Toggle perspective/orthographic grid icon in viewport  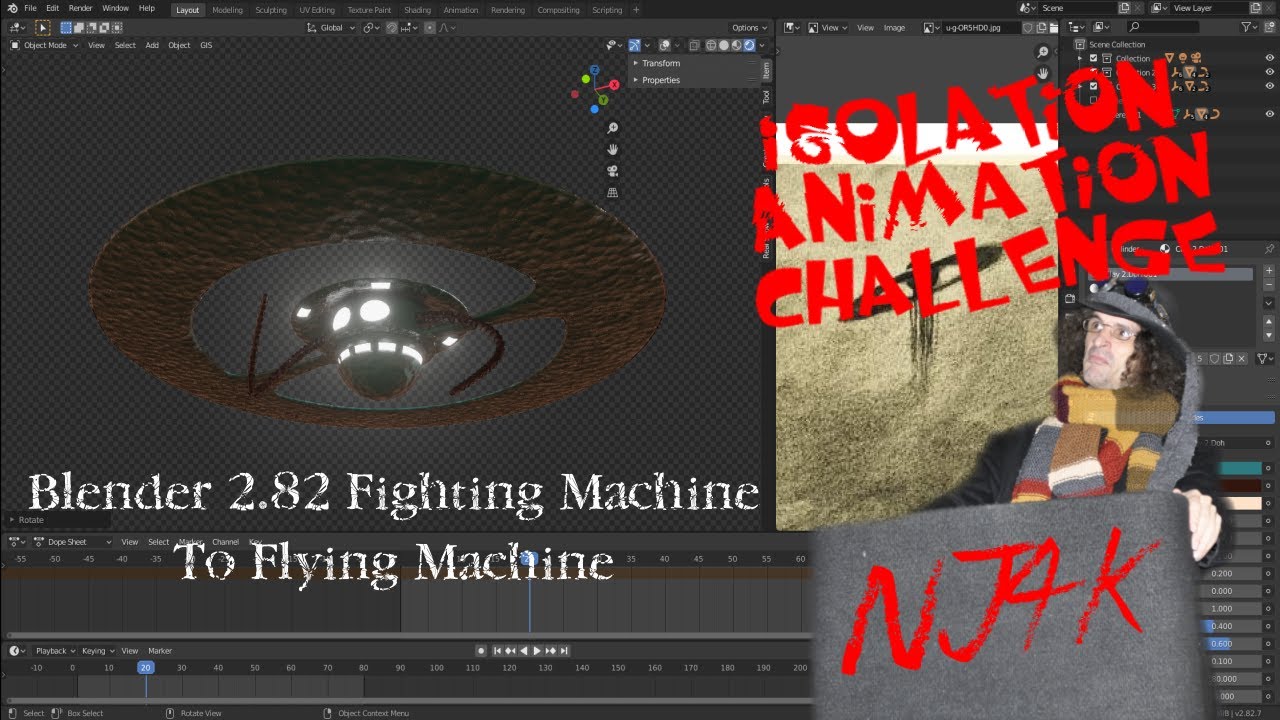[613, 192]
